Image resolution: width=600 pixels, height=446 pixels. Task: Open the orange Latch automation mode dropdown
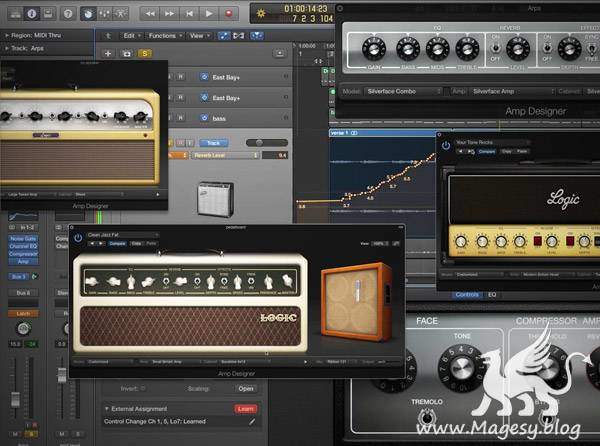[x=23, y=314]
